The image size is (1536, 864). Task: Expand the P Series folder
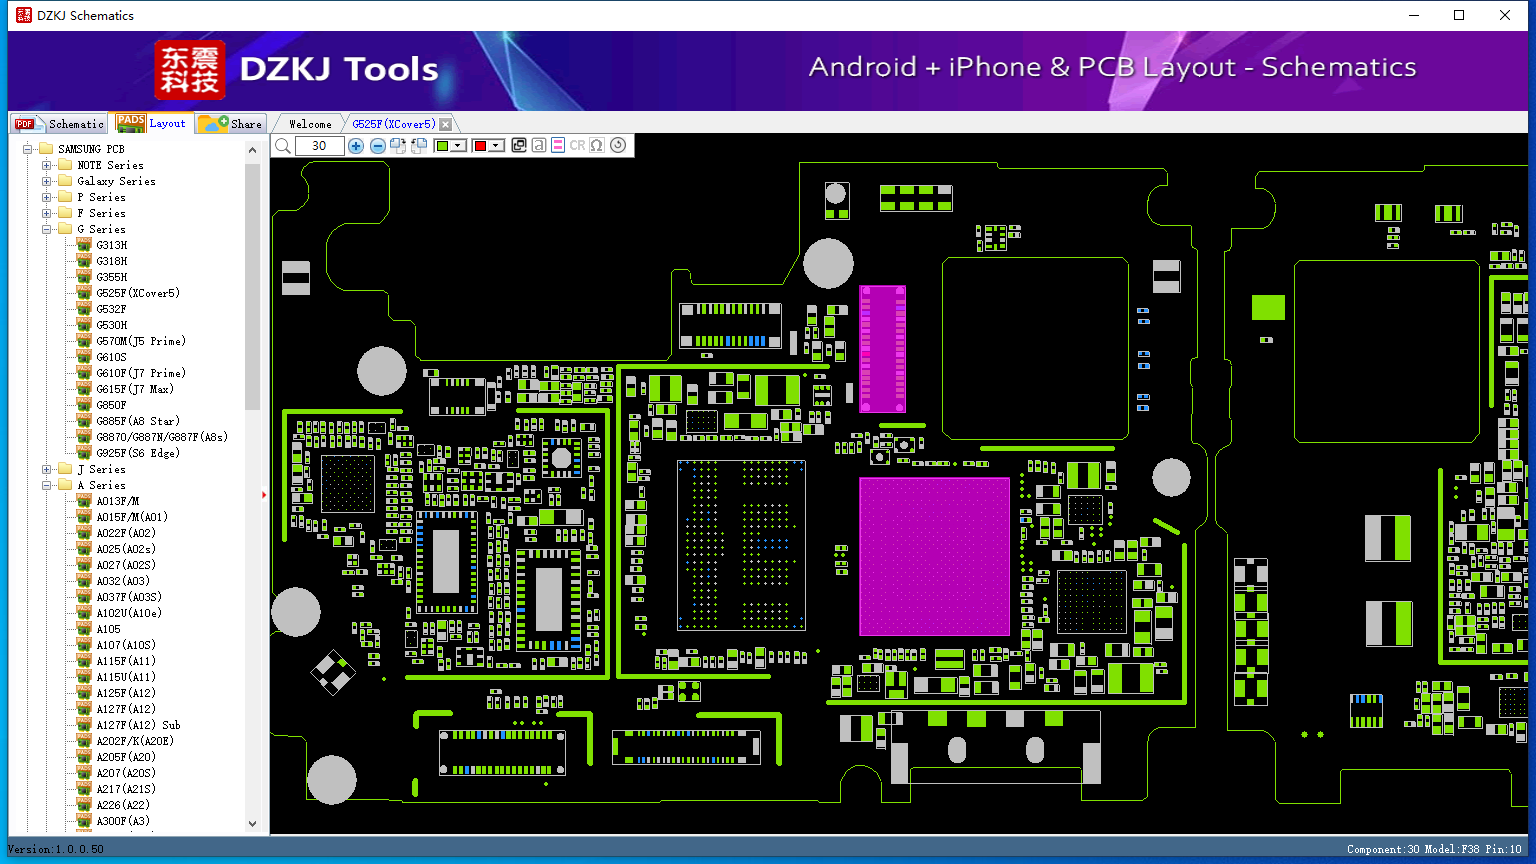pyautogui.click(x=47, y=197)
